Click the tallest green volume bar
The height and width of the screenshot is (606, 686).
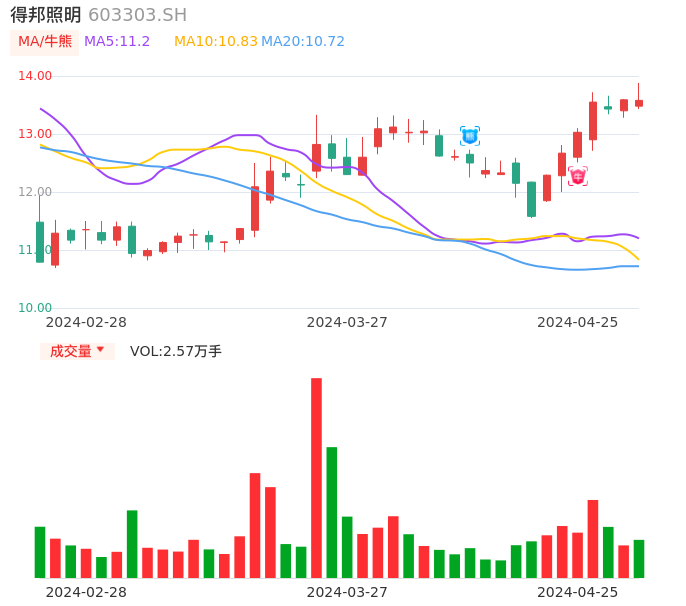[x=332, y=512]
